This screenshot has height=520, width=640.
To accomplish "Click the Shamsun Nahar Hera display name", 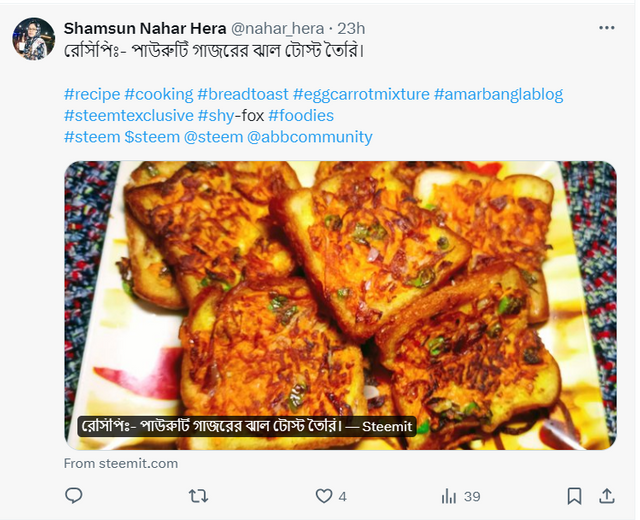I will [x=145, y=28].
